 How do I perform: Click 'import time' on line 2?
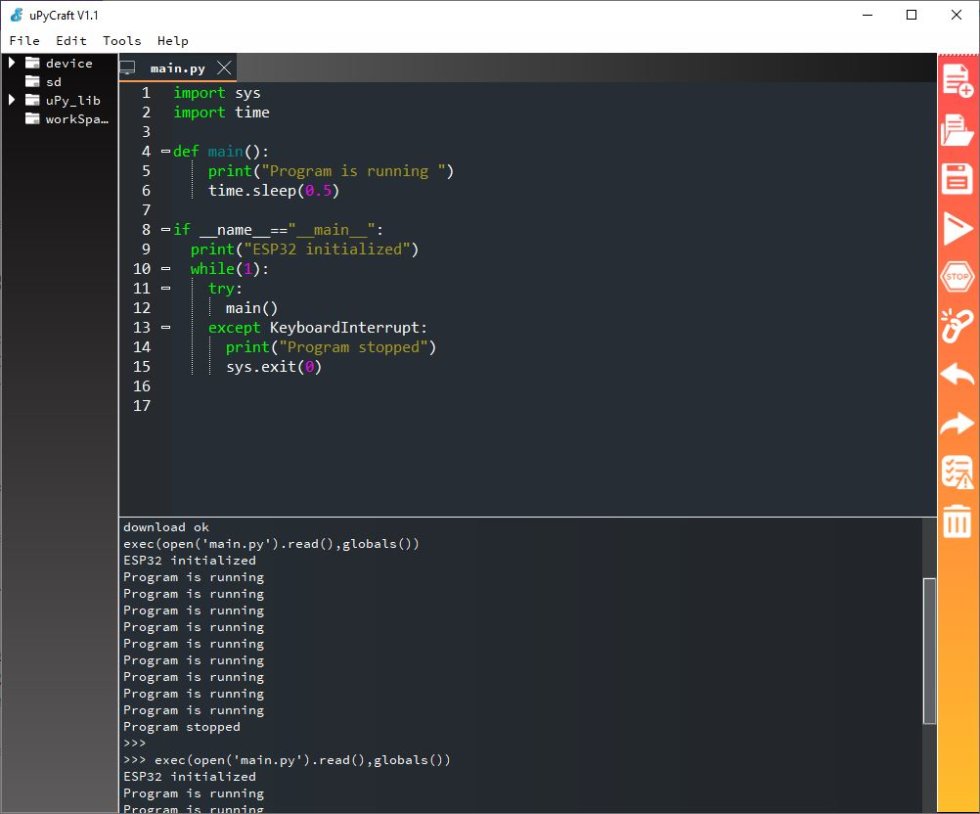click(x=221, y=113)
